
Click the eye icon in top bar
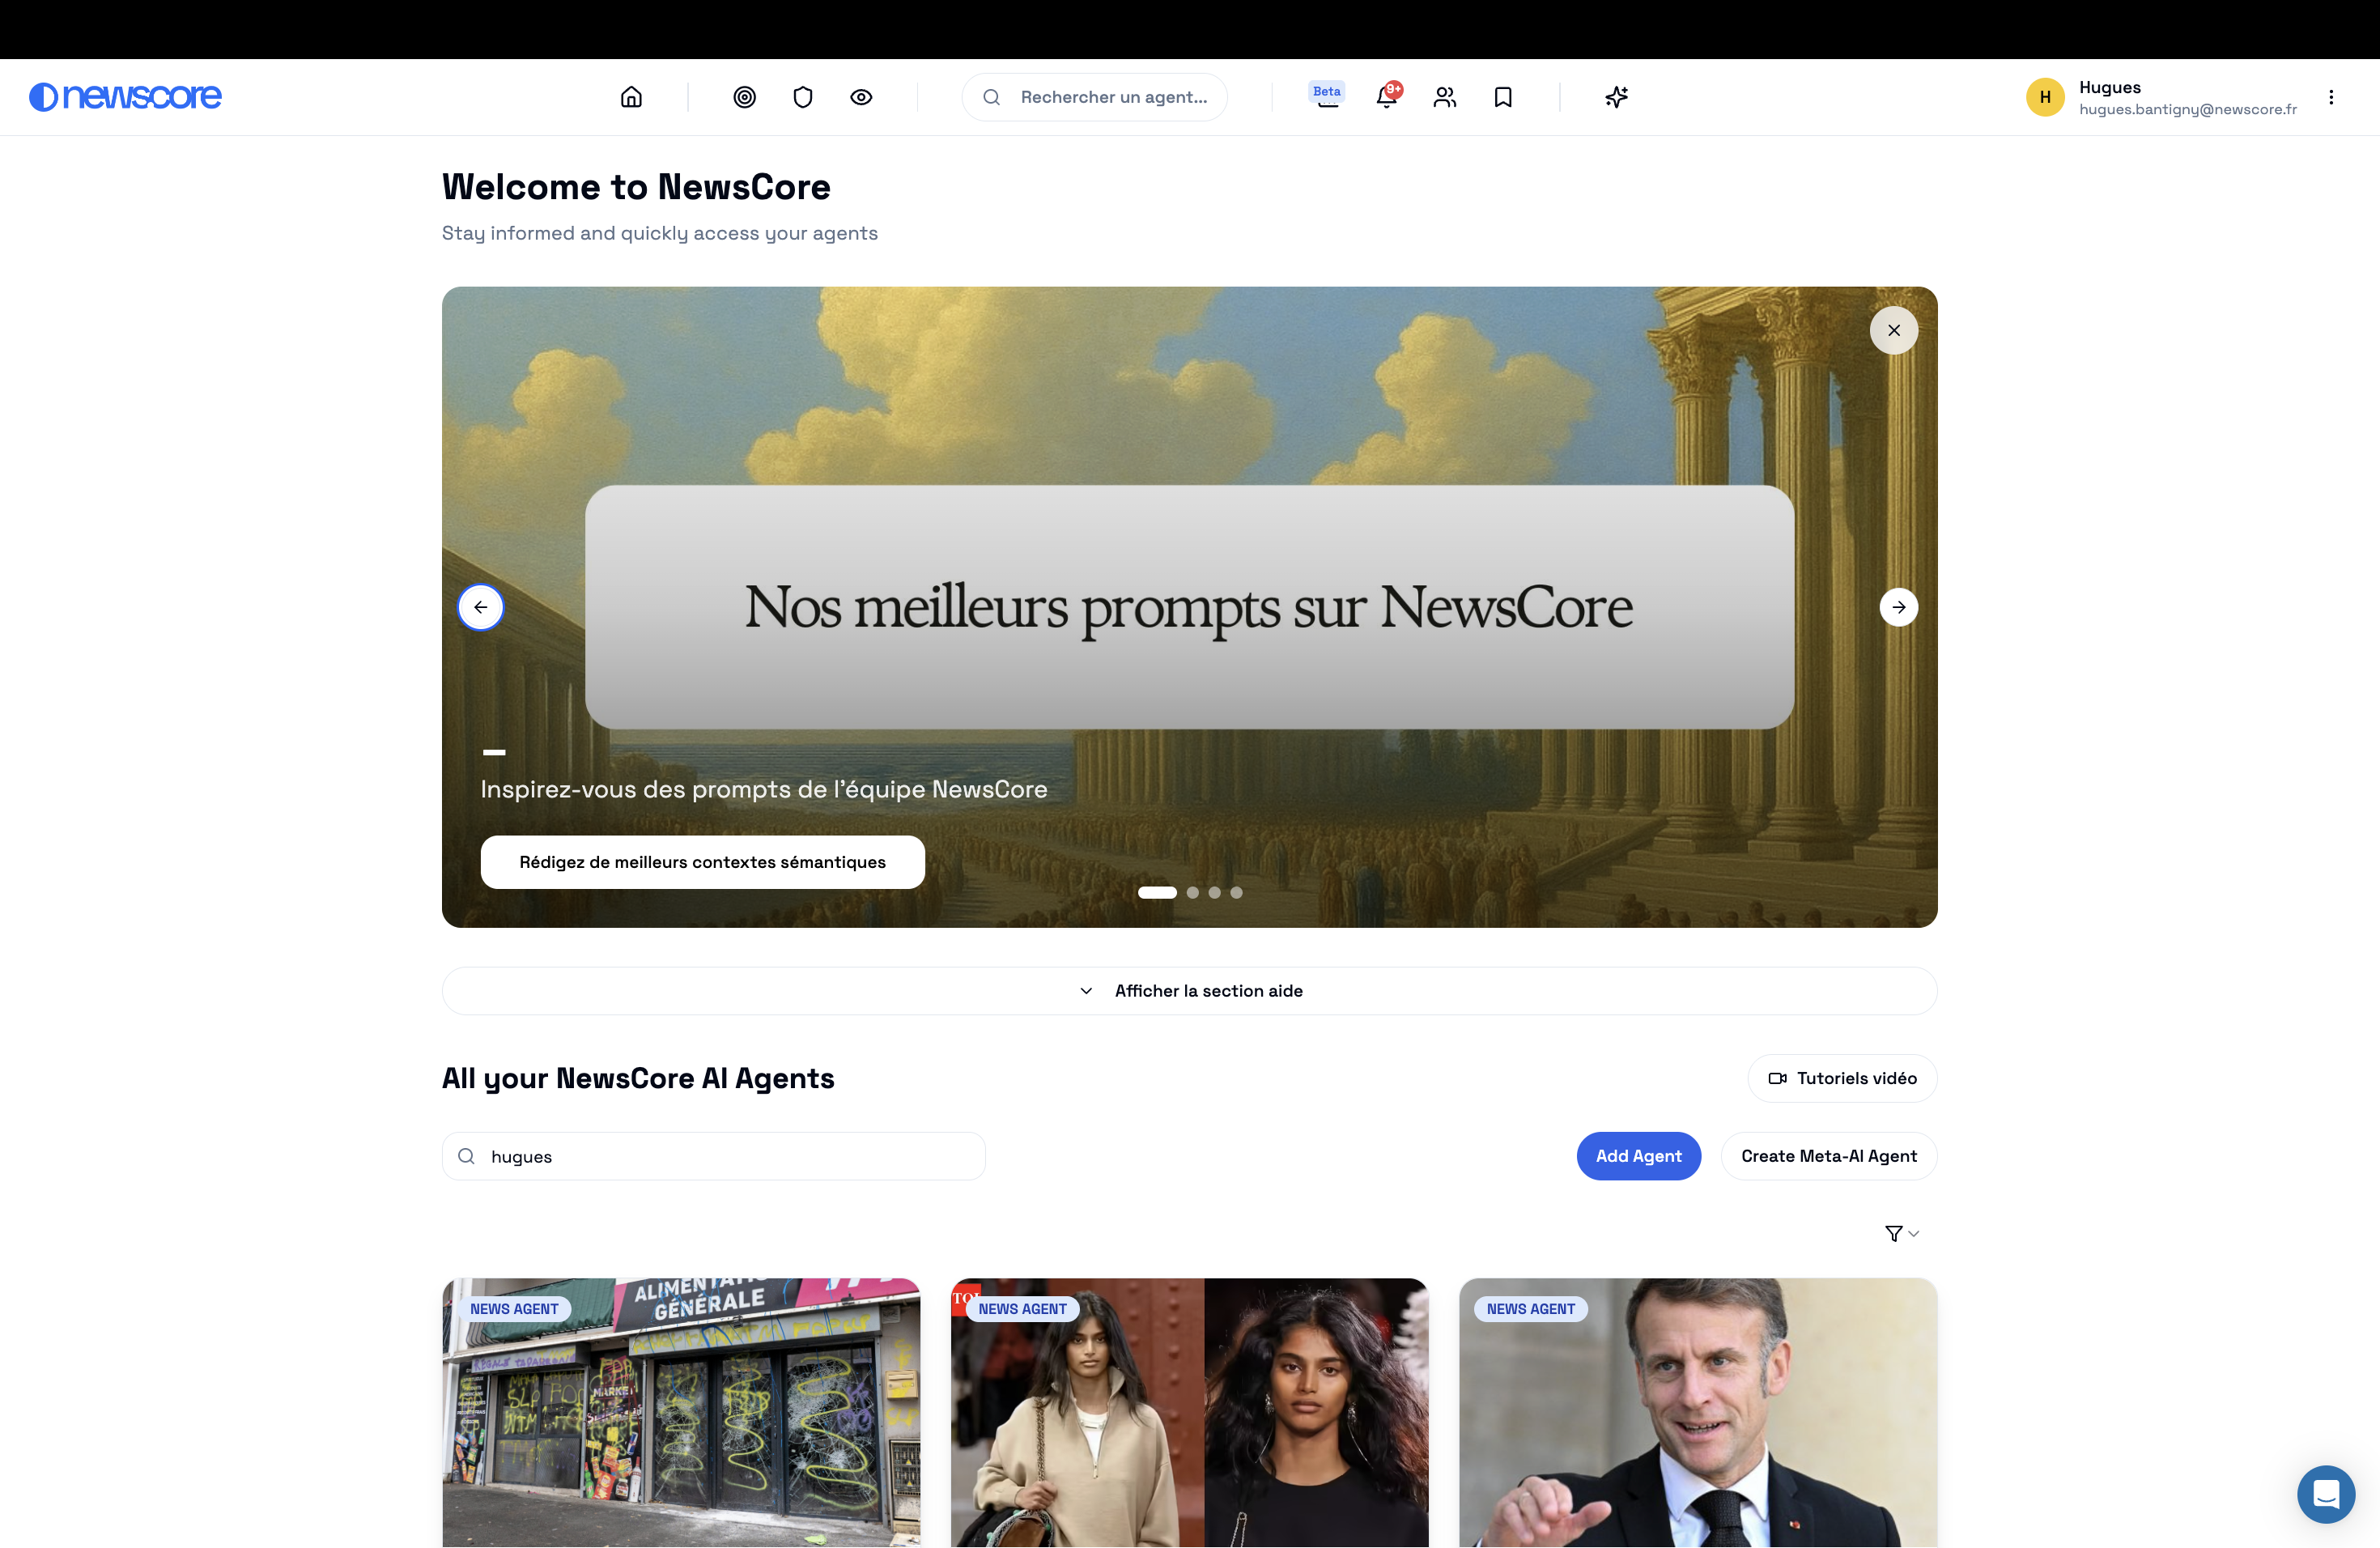tap(861, 97)
